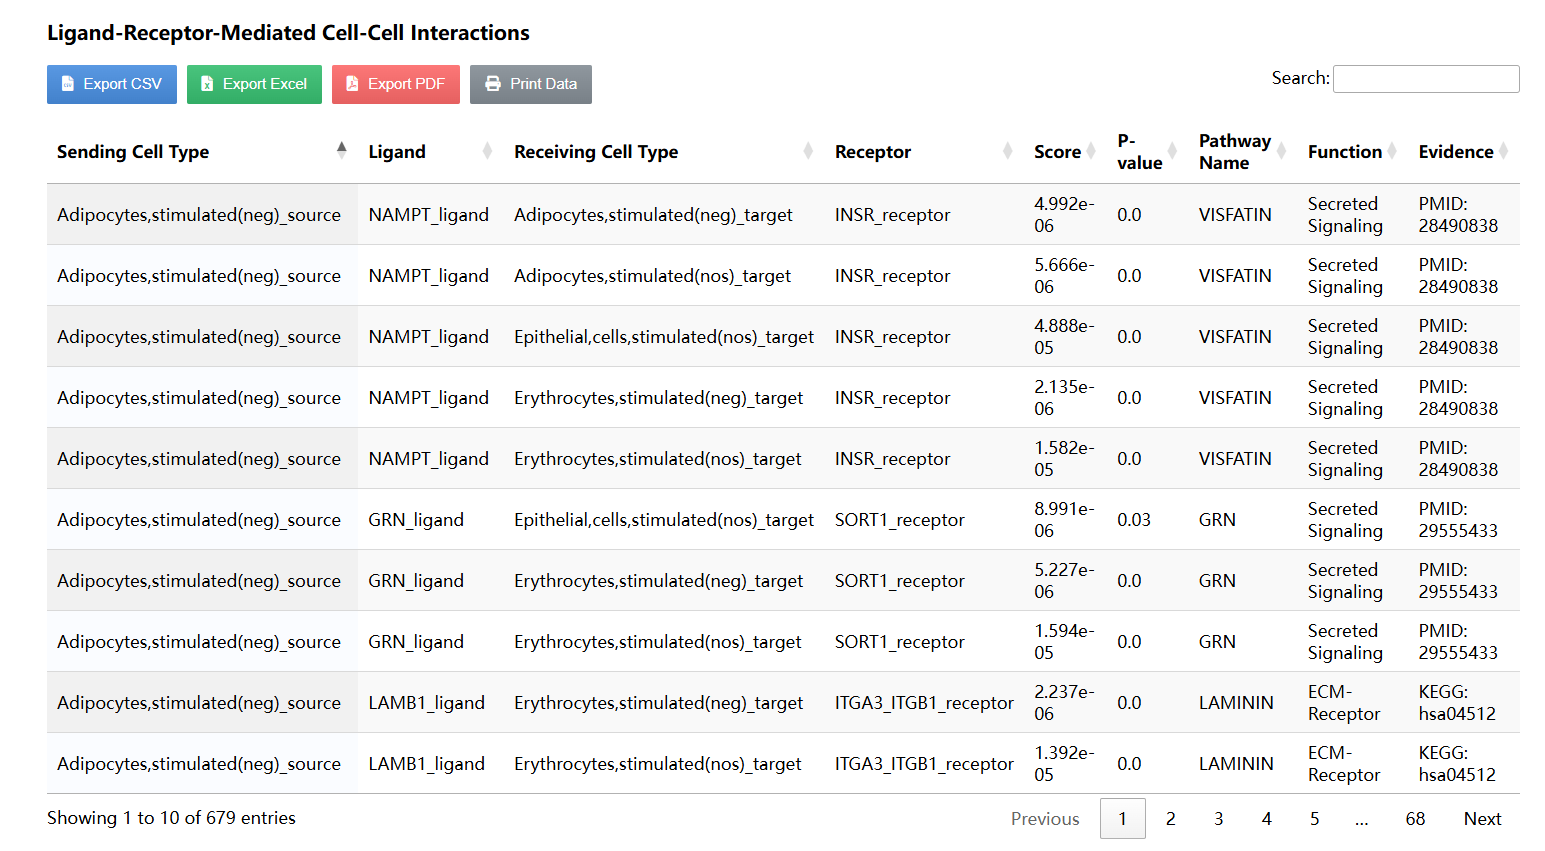Jump to last page 68
This screenshot has height=851, width=1545.
click(x=1414, y=819)
